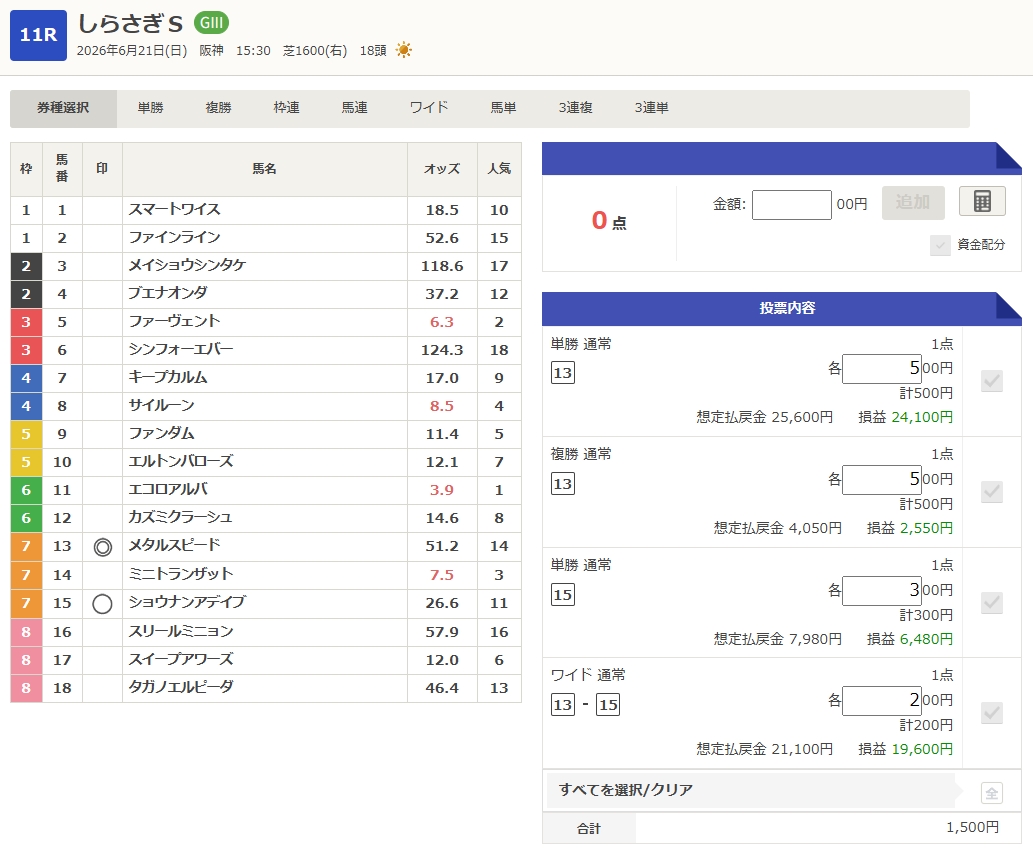Click the 印 column header

[x=102, y=169]
